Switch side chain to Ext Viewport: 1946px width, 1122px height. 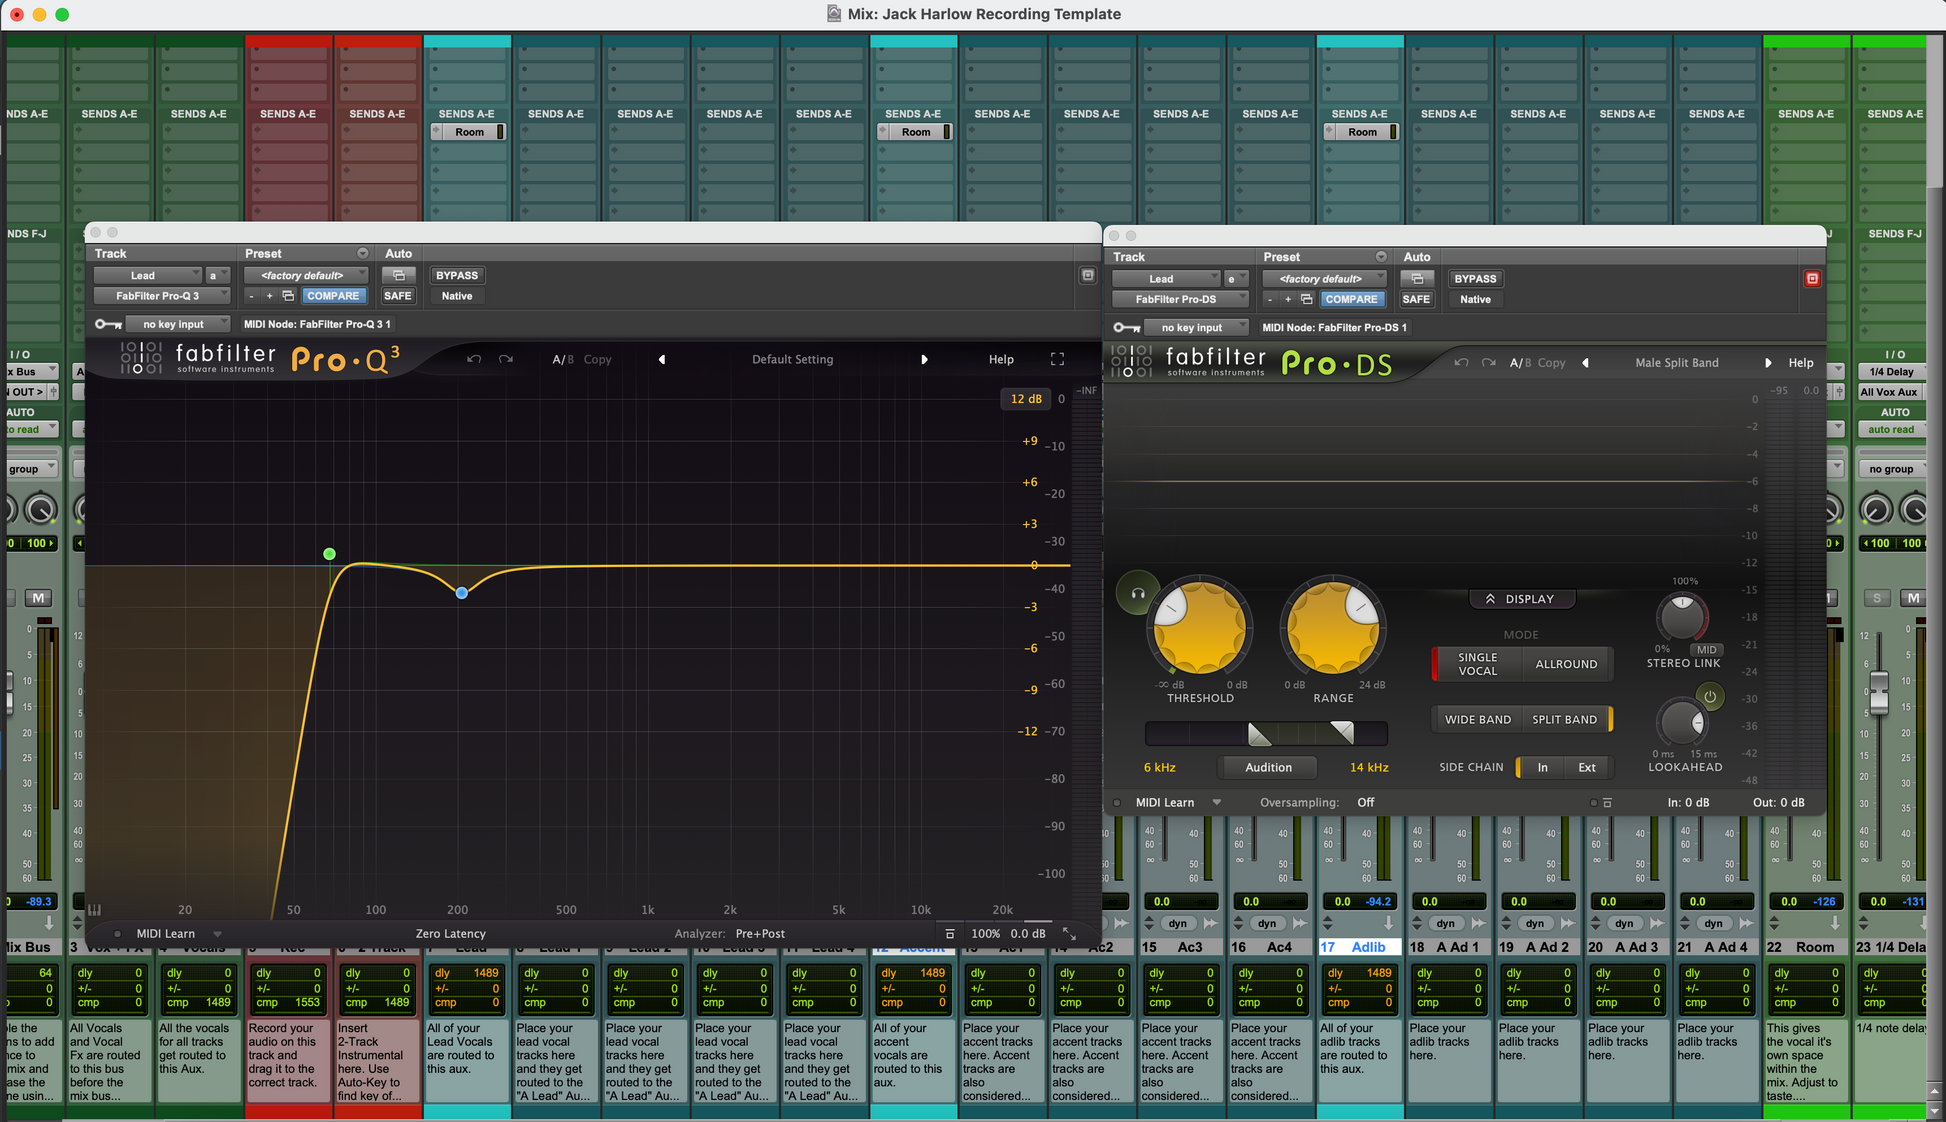(x=1587, y=767)
